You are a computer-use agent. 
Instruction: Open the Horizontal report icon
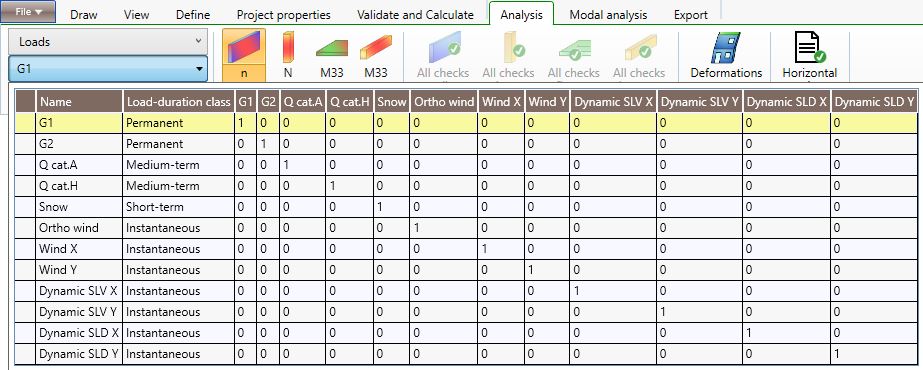(x=809, y=55)
